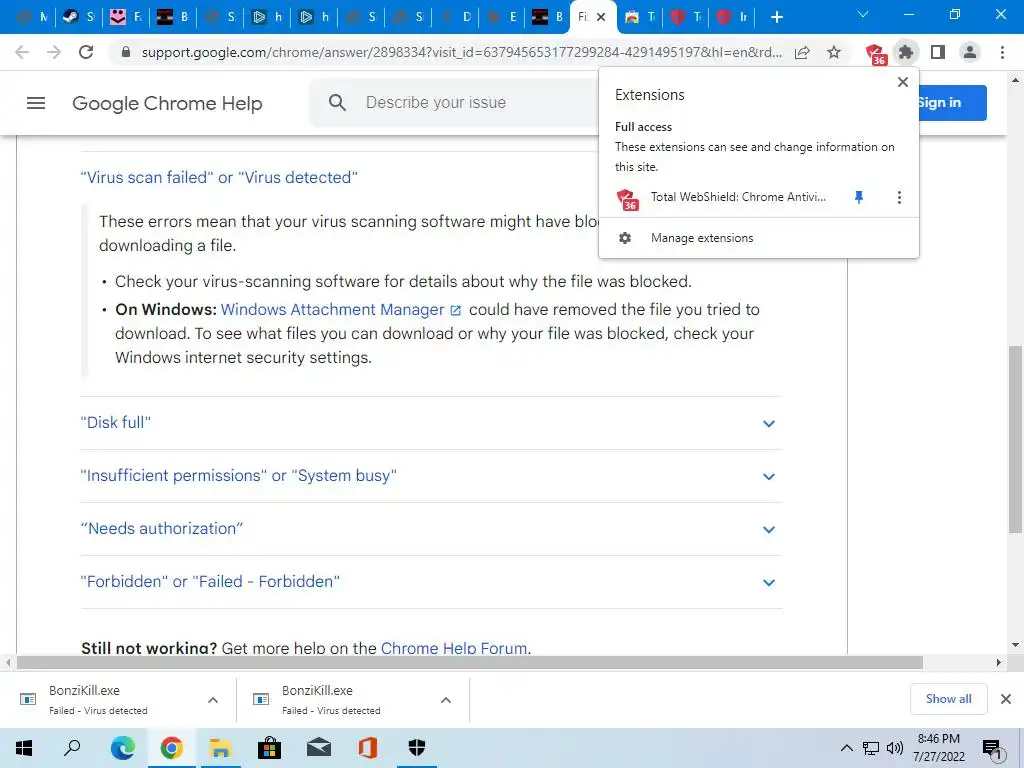Click the search magnifier in Help search
Image resolution: width=1024 pixels, height=768 pixels.
click(337, 103)
